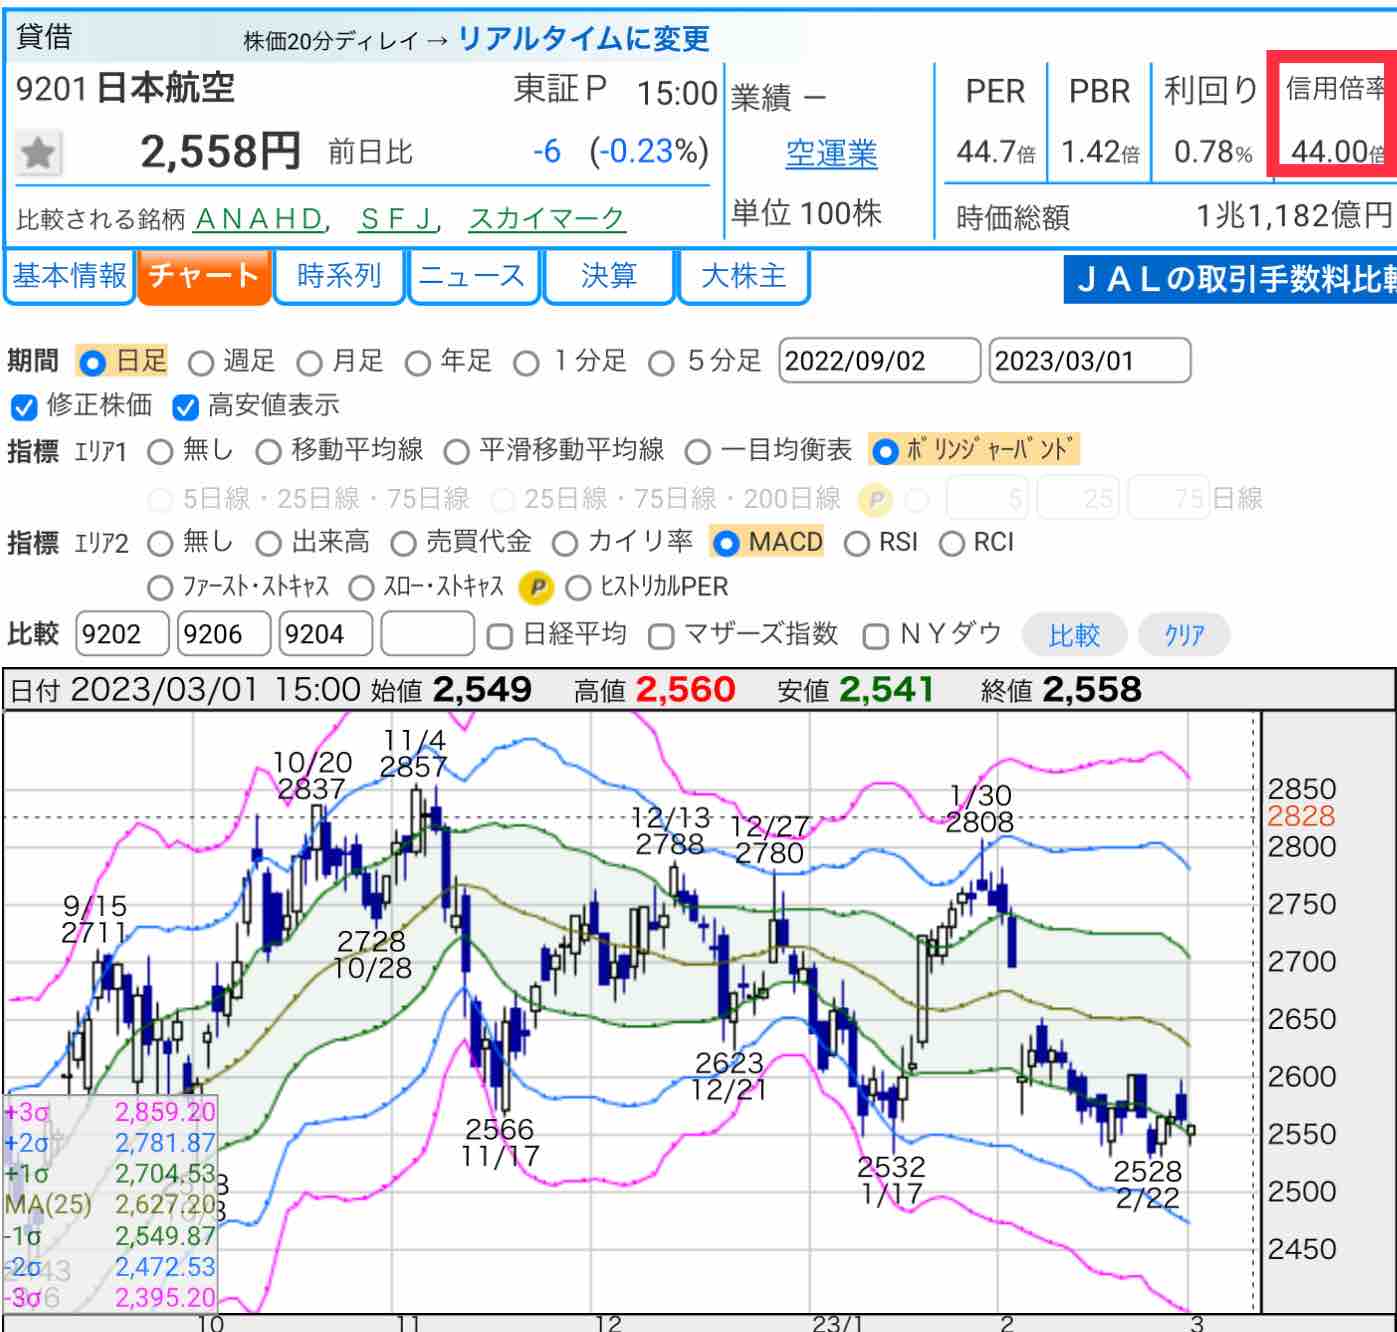
Task: Click 比較 button
Action: [x=1074, y=635]
